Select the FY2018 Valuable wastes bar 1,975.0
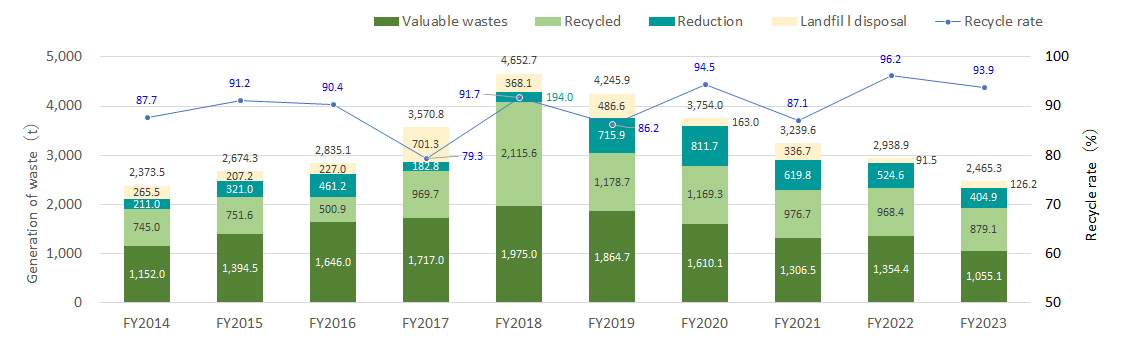This screenshot has height=361, width=1122. tap(519, 254)
